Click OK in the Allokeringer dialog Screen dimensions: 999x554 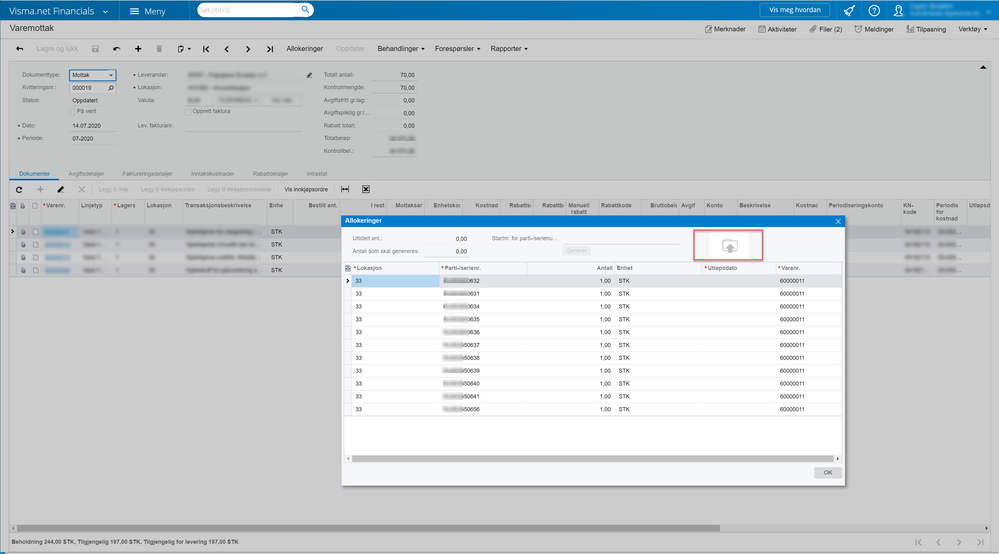(x=827, y=472)
